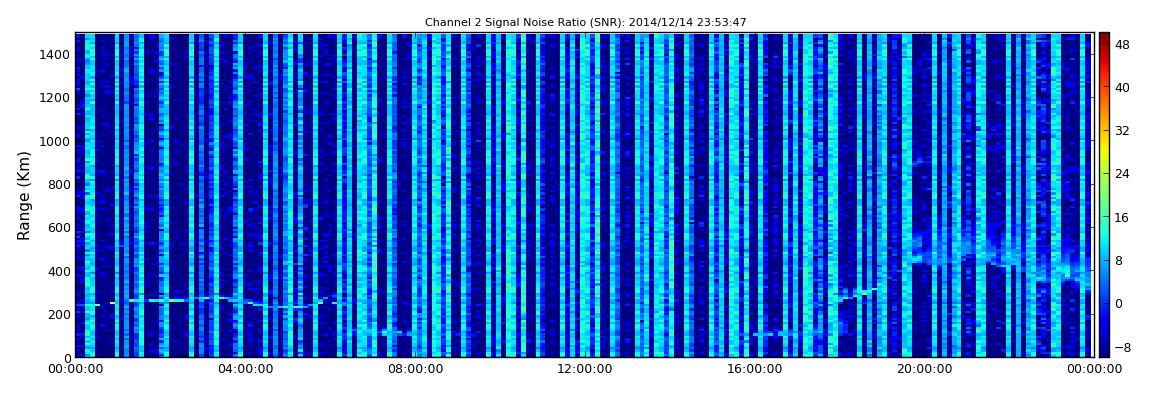Click the 20:00:00 time axis label
This screenshot has width=1150, height=407.
926,370
